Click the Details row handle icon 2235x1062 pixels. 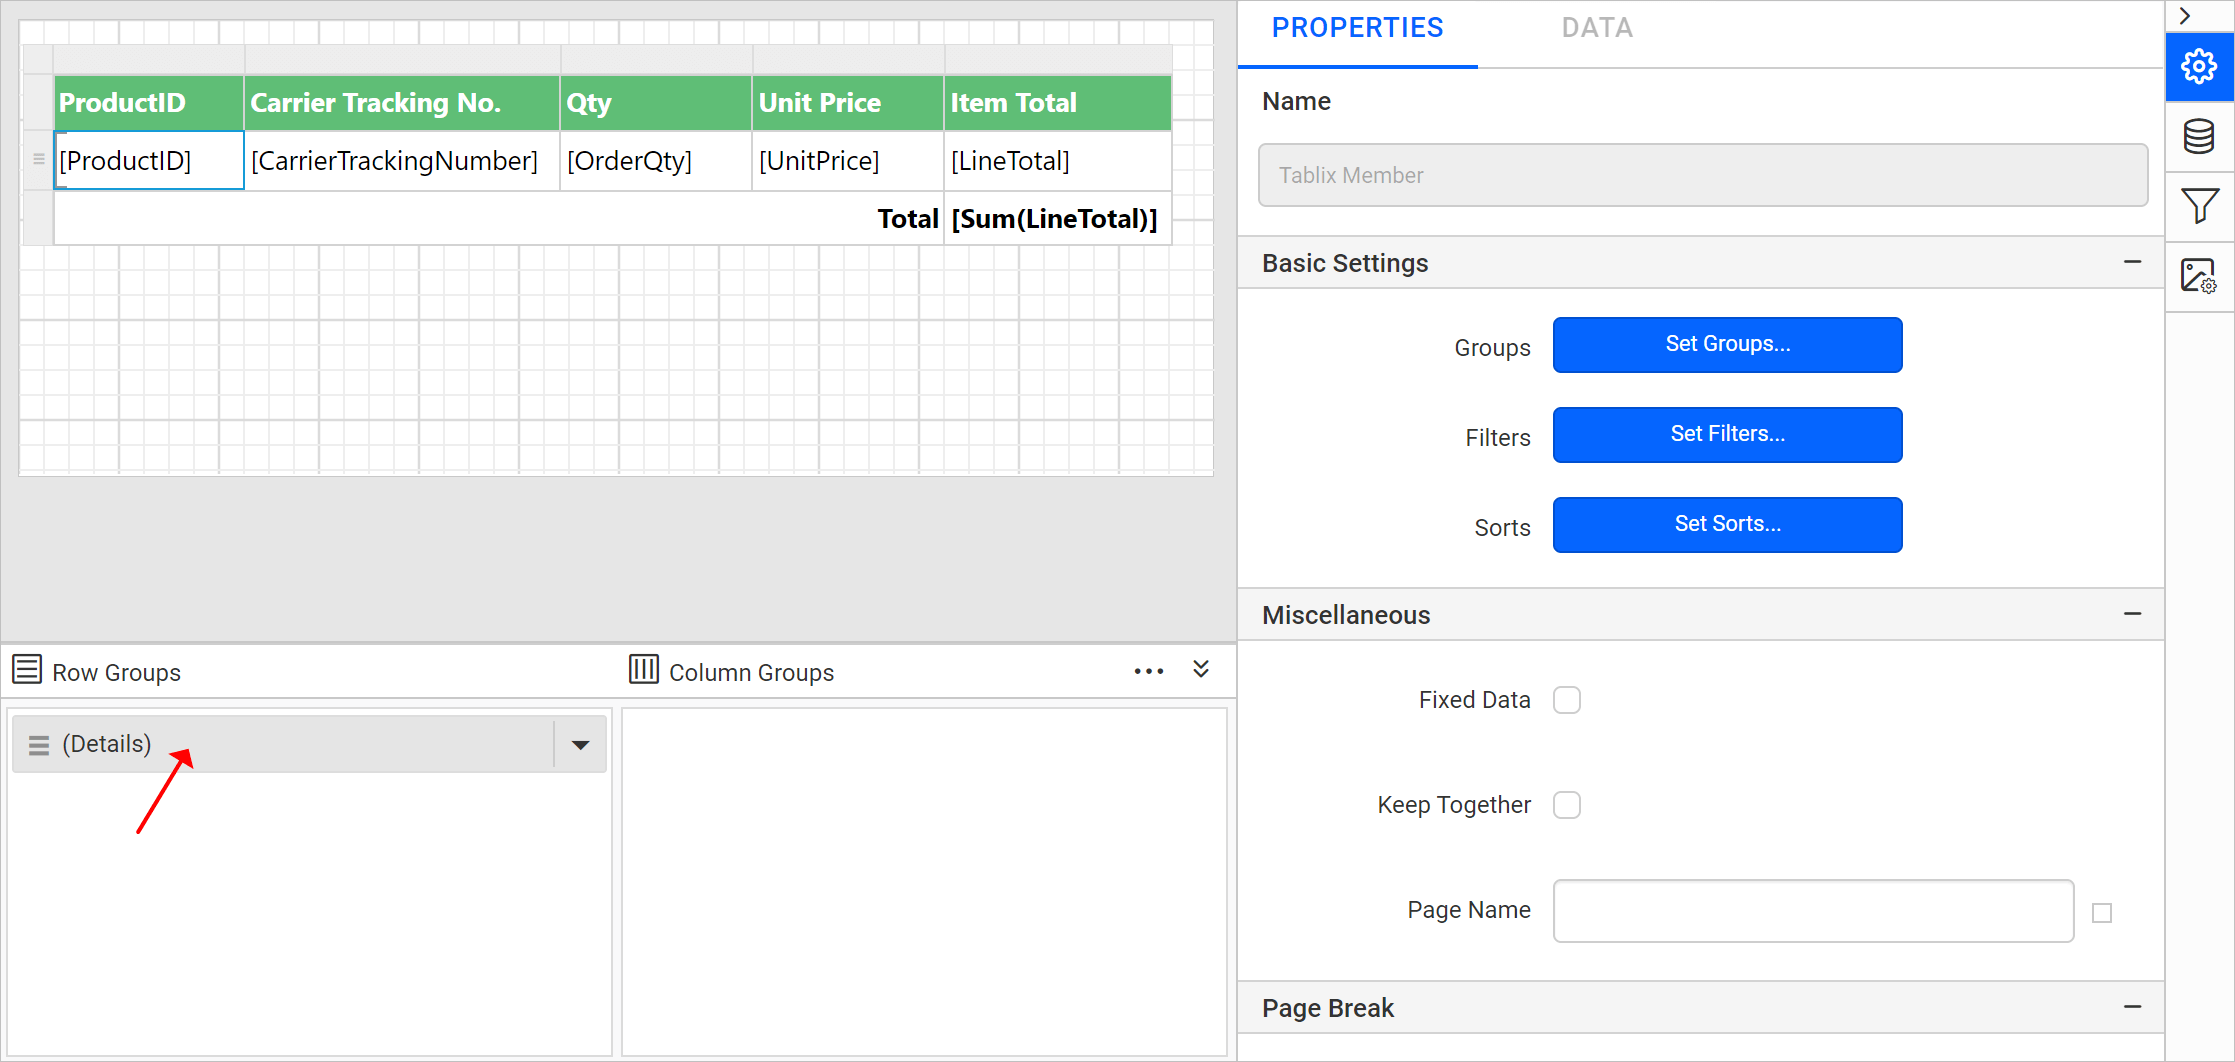point(39,745)
